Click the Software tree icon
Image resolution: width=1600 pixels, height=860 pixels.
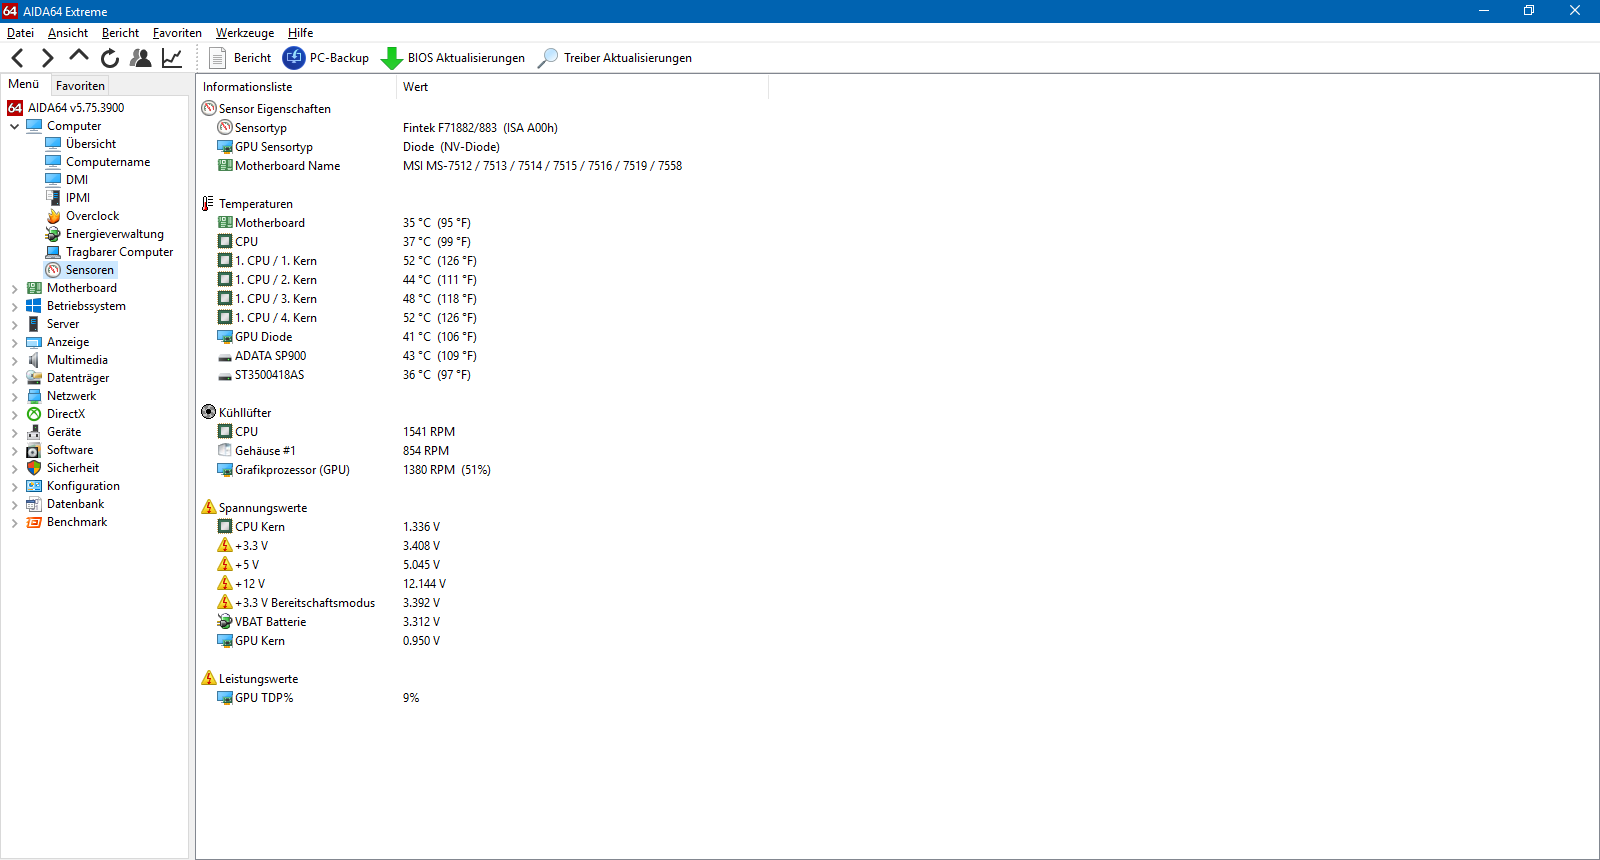coord(34,450)
